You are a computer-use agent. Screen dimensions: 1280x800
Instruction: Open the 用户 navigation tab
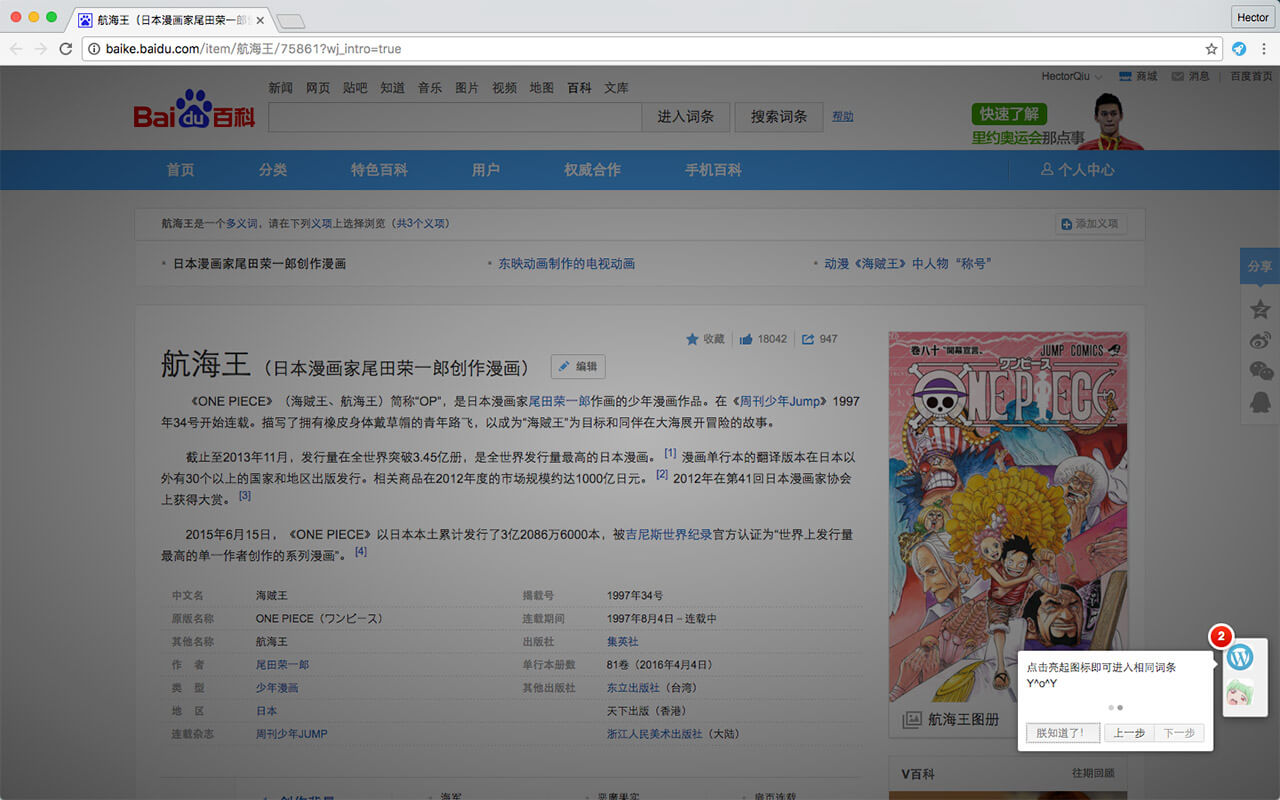point(486,170)
